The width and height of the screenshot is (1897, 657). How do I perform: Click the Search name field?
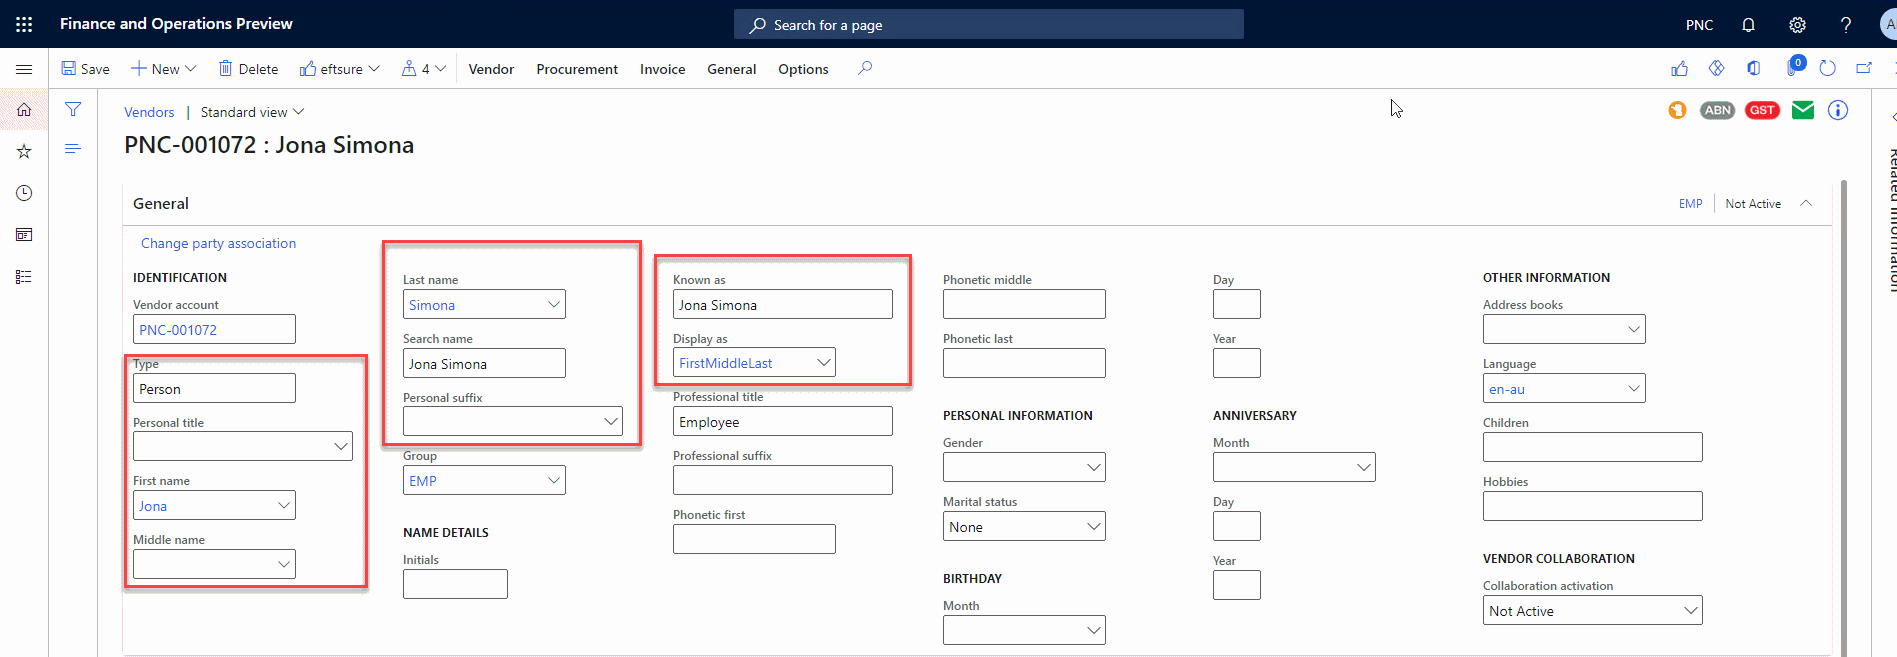pyautogui.click(x=484, y=363)
